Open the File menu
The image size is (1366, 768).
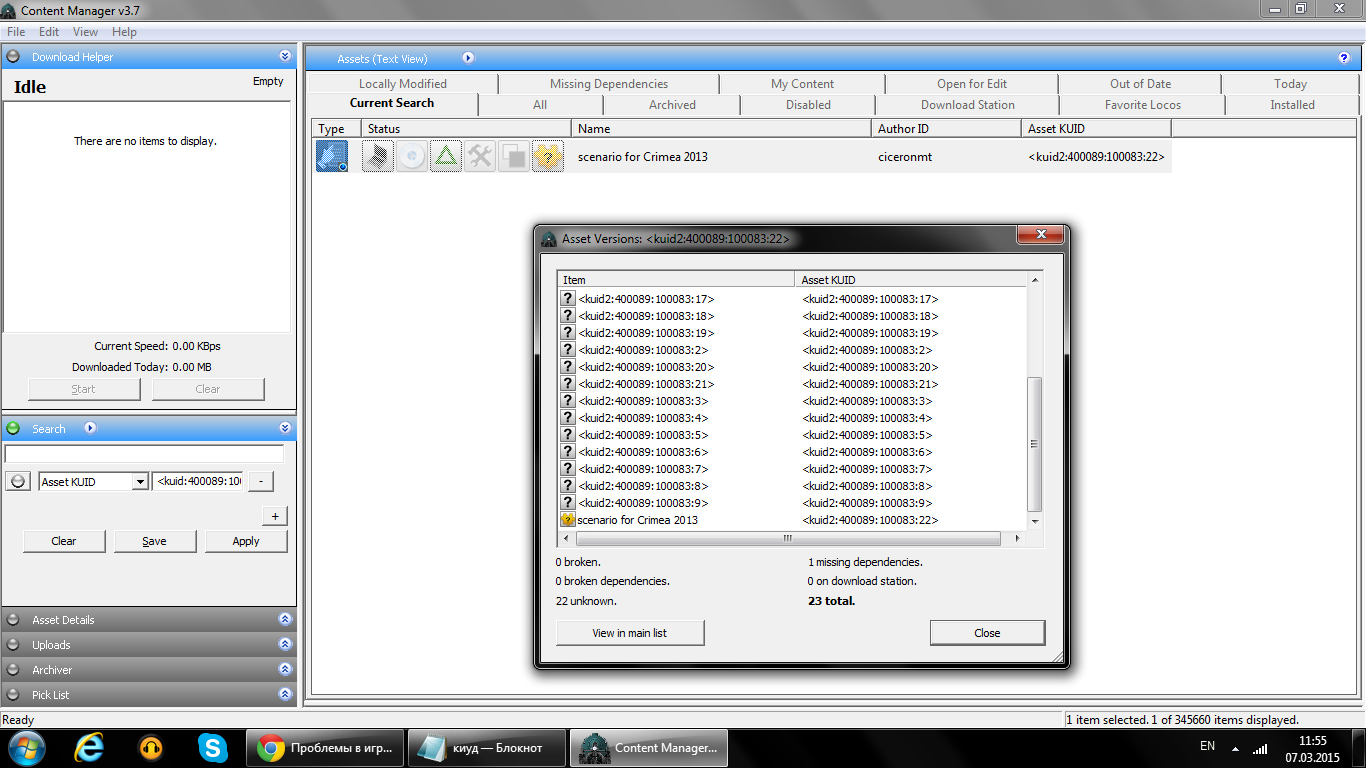[x=16, y=32]
